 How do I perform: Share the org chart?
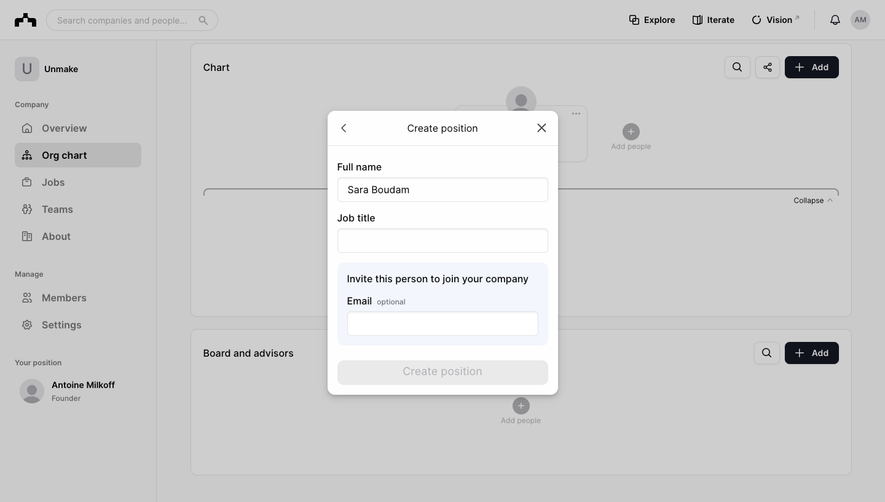[768, 67]
